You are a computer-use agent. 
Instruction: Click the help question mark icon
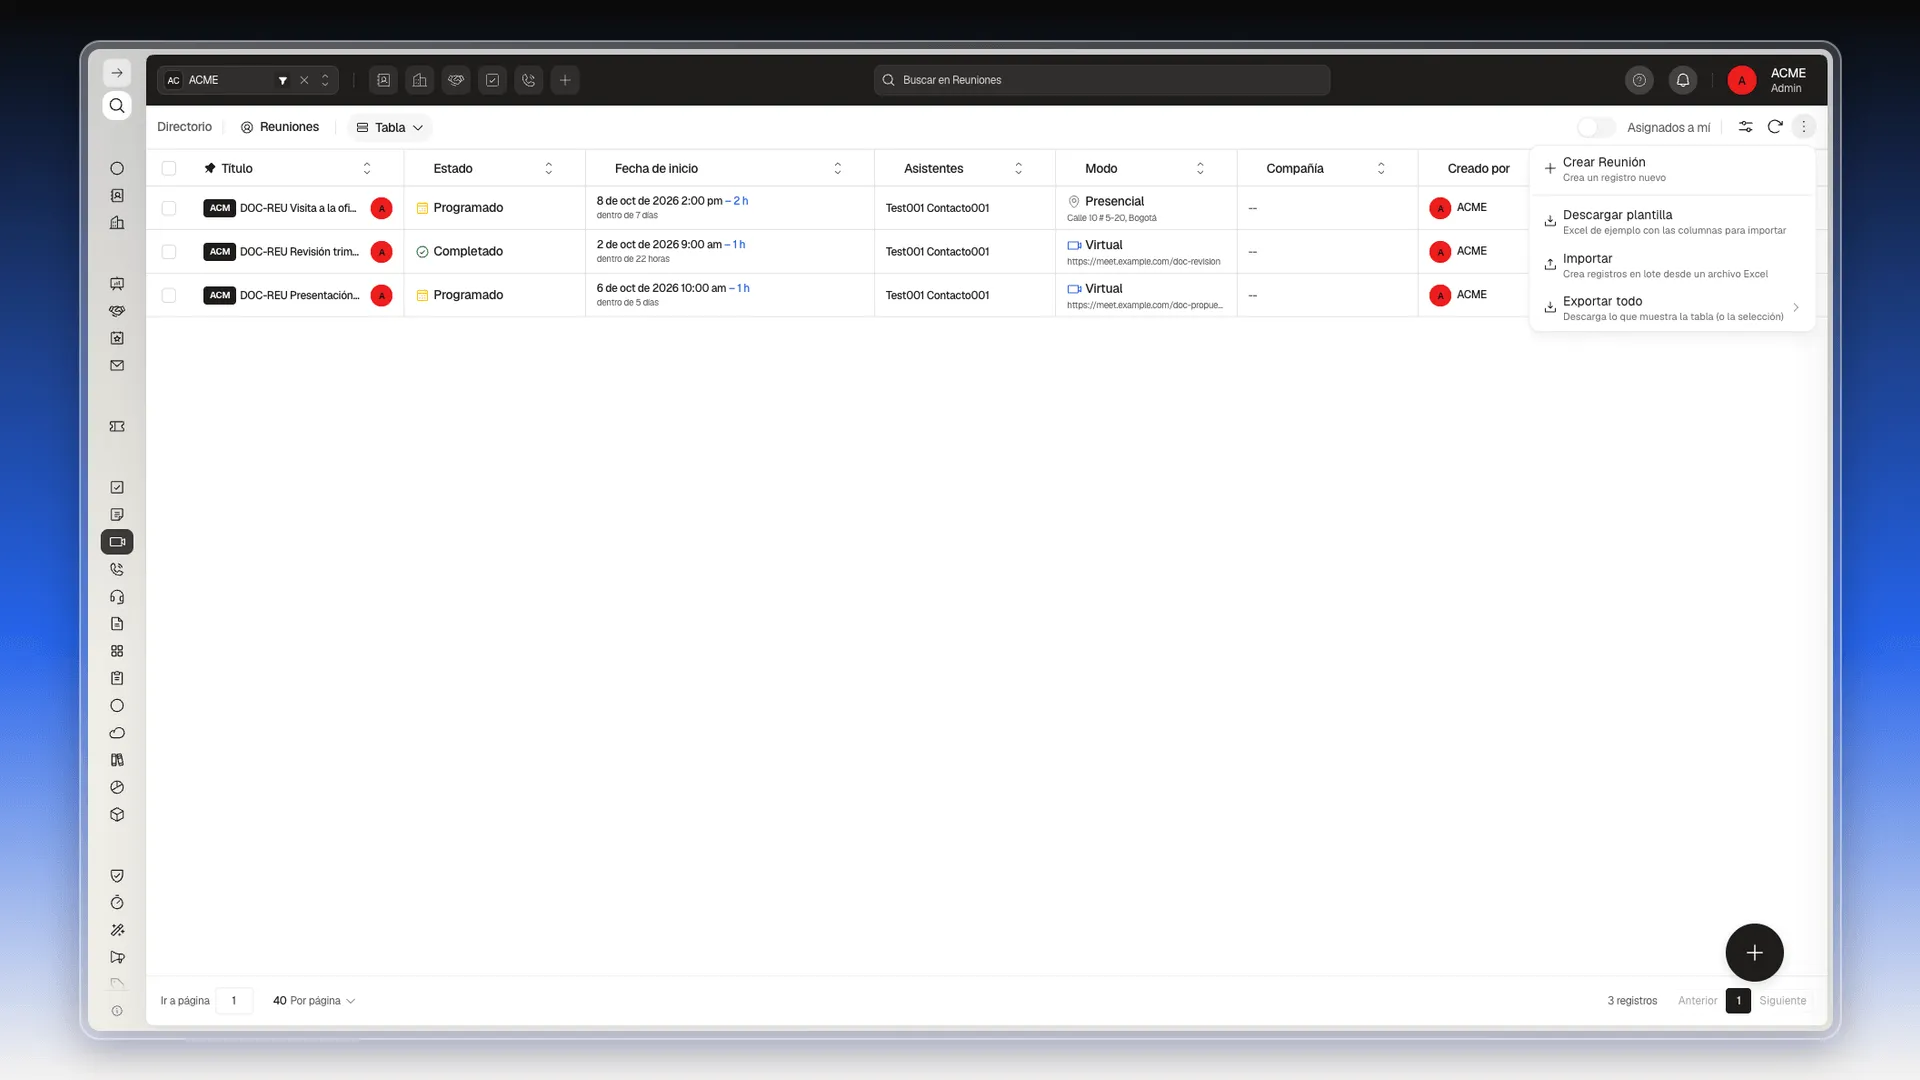click(1639, 80)
